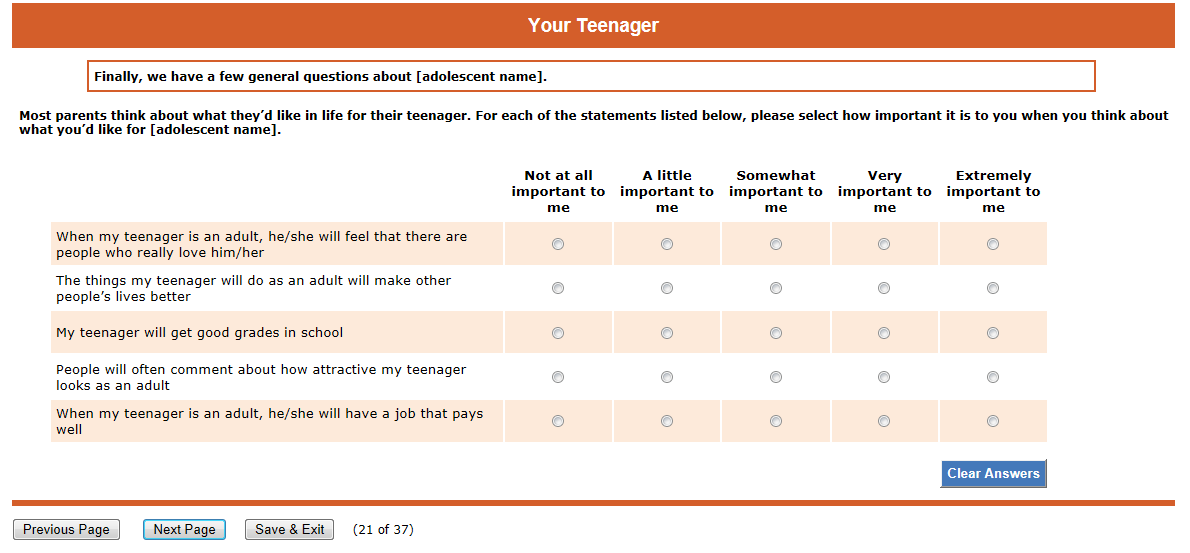This screenshot has height=553, width=1190.
Task: Select 'Extremely important' for people who love him/her
Action: (993, 244)
